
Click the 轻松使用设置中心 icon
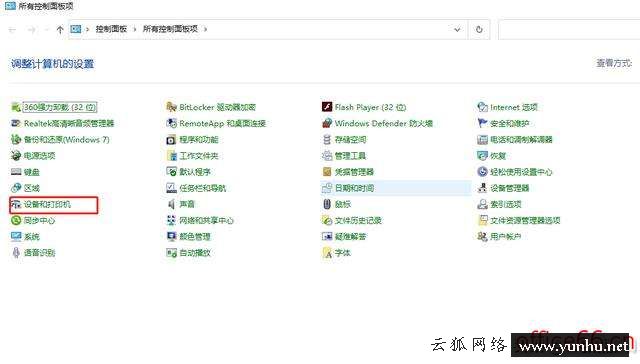tap(482, 172)
